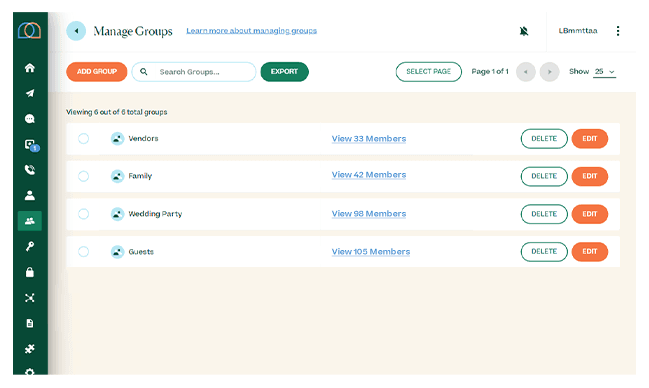Edit the Guests group
Screen dimensions: 649x388
coord(590,252)
